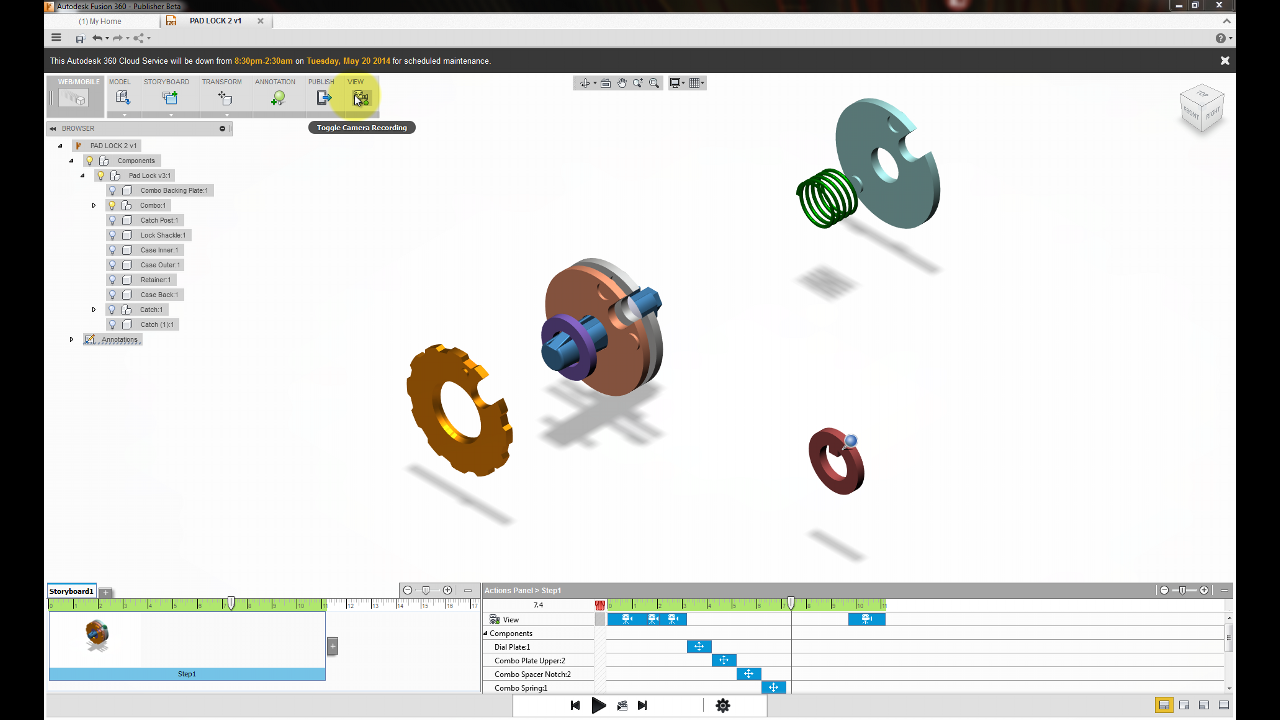Select the Step1 bar in Storyboard1
This screenshot has height=720, width=1280.
(x=186, y=673)
